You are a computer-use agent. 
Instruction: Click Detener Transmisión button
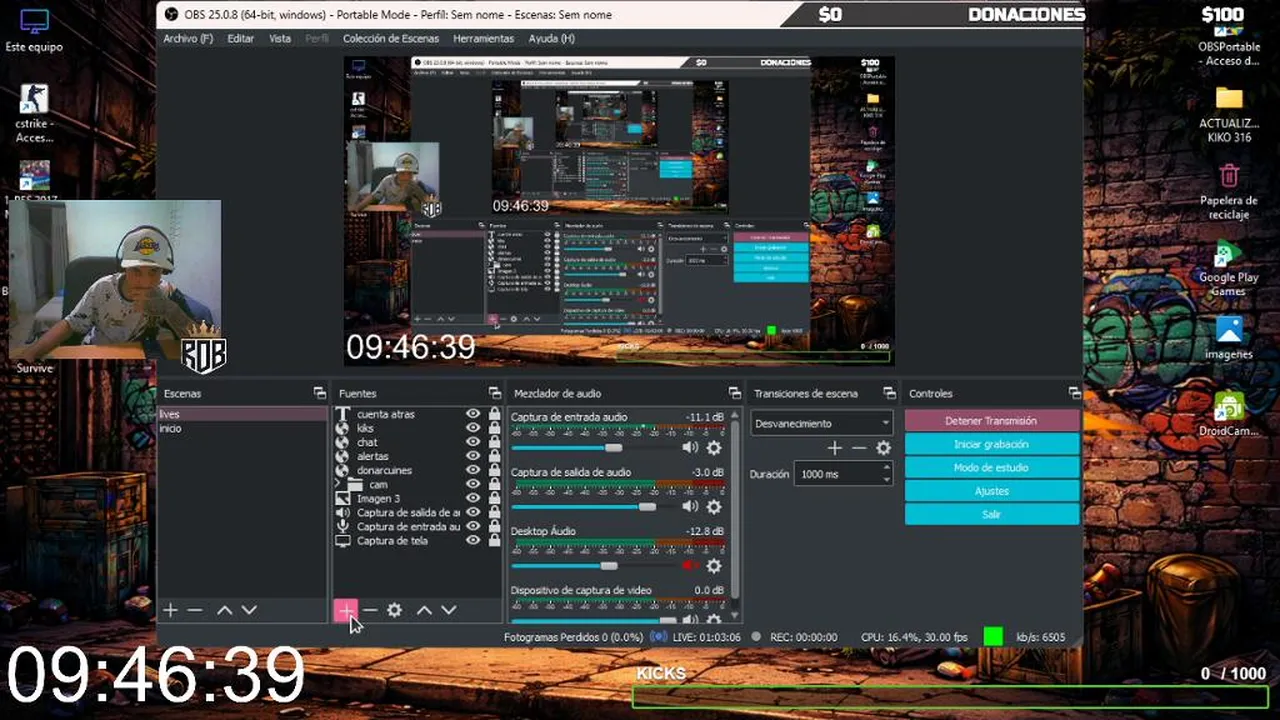[992, 421]
